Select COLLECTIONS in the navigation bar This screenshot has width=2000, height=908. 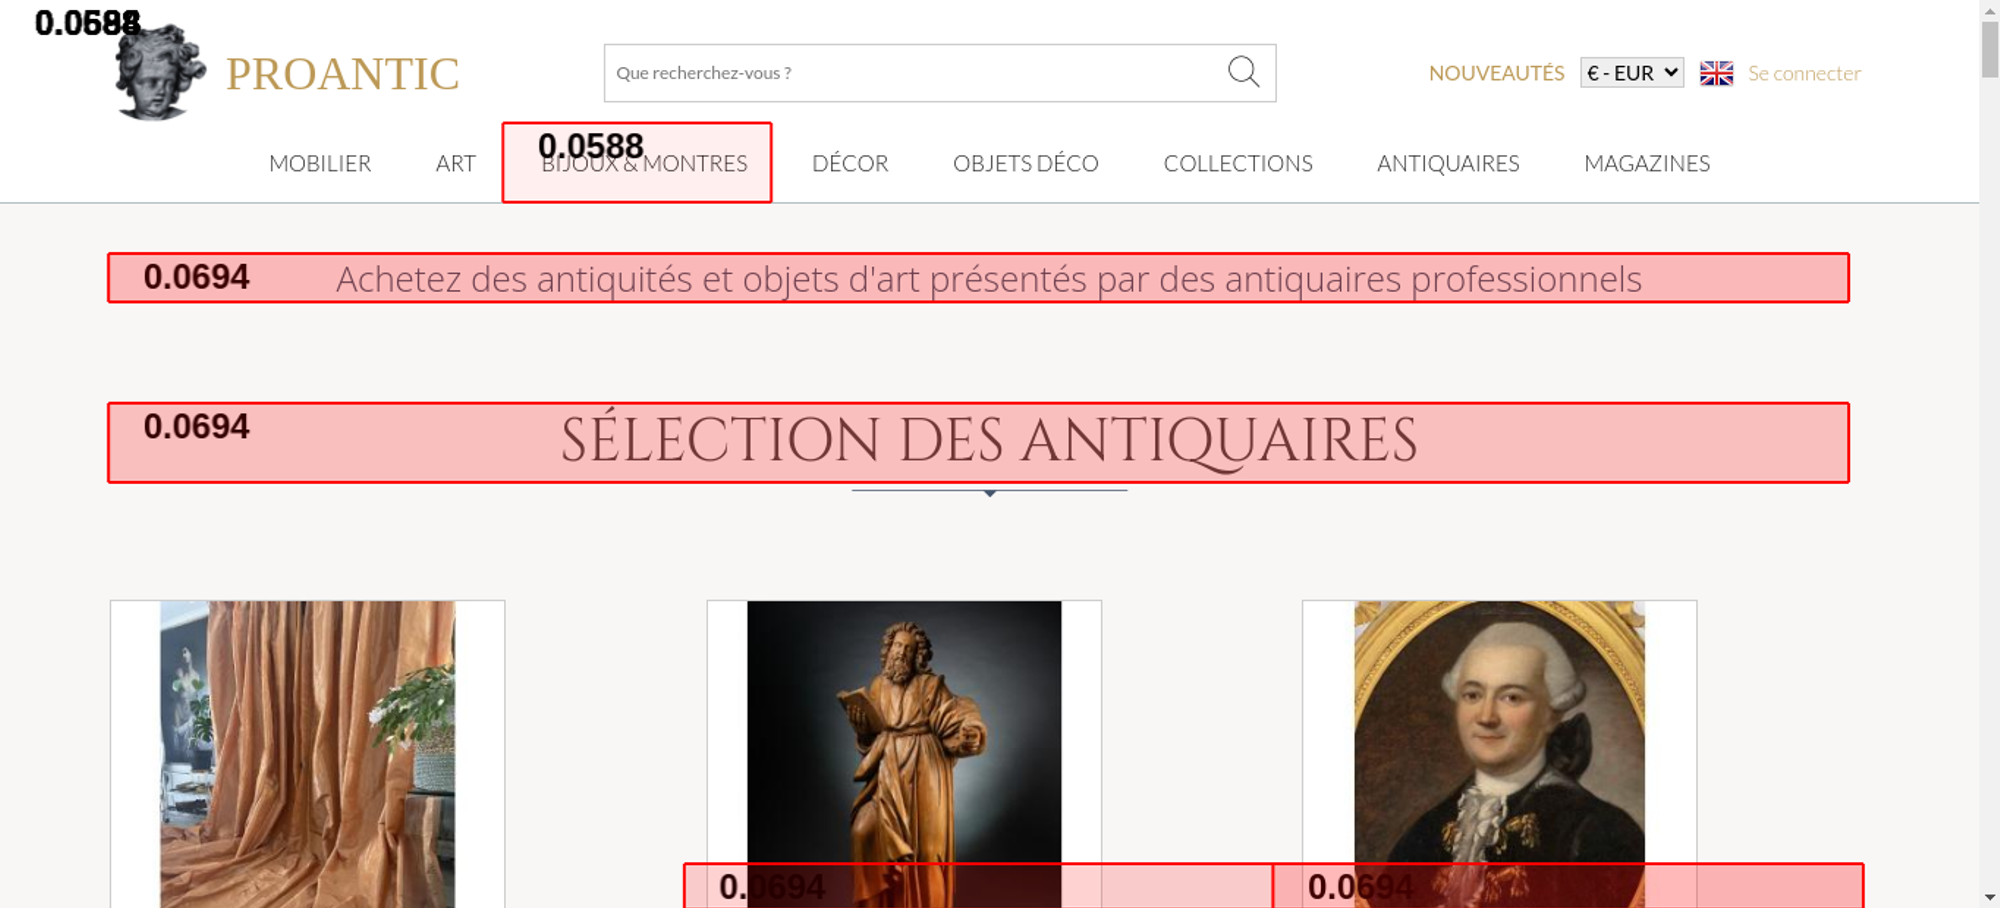pyautogui.click(x=1237, y=163)
